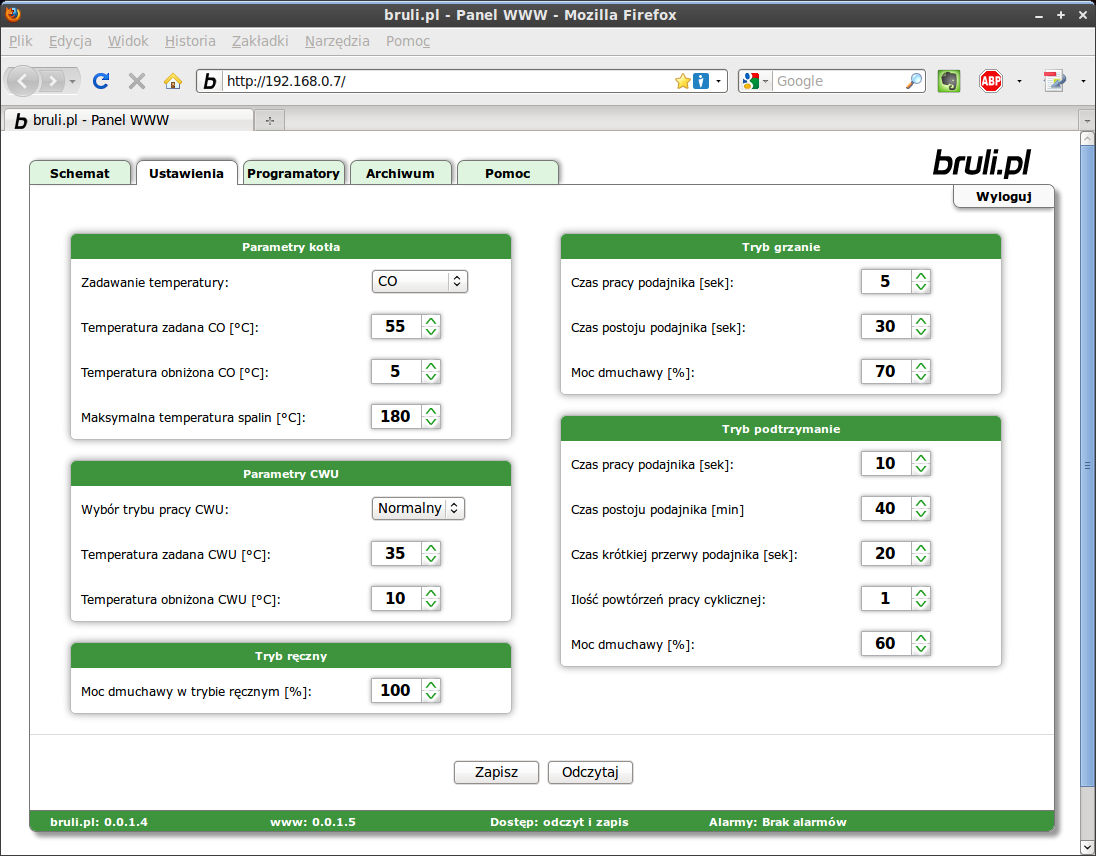Click the notepad-with-pencil toolbar icon

click(x=1054, y=81)
